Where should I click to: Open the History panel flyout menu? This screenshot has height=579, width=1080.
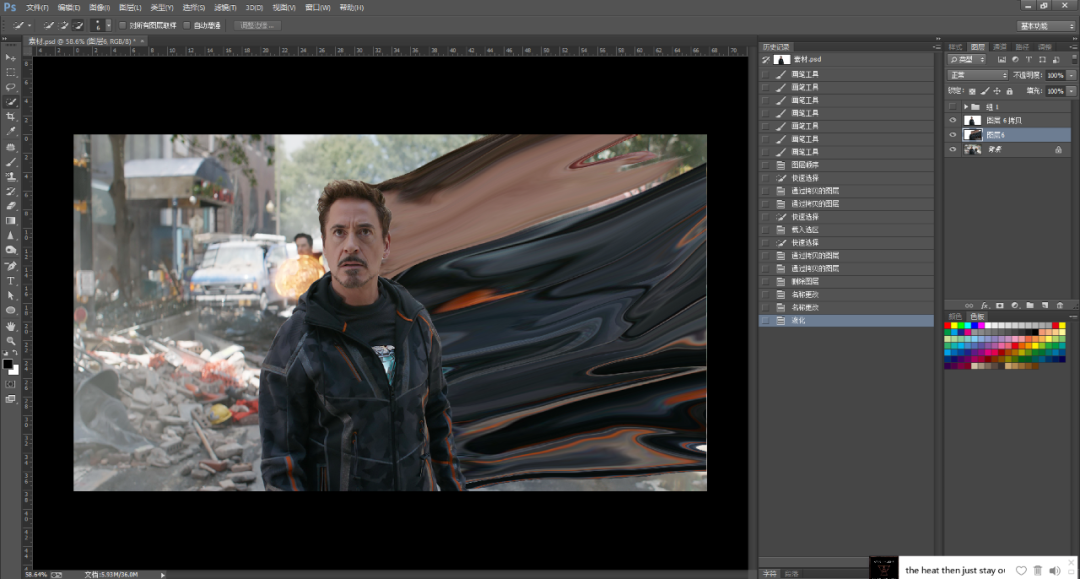(937, 48)
